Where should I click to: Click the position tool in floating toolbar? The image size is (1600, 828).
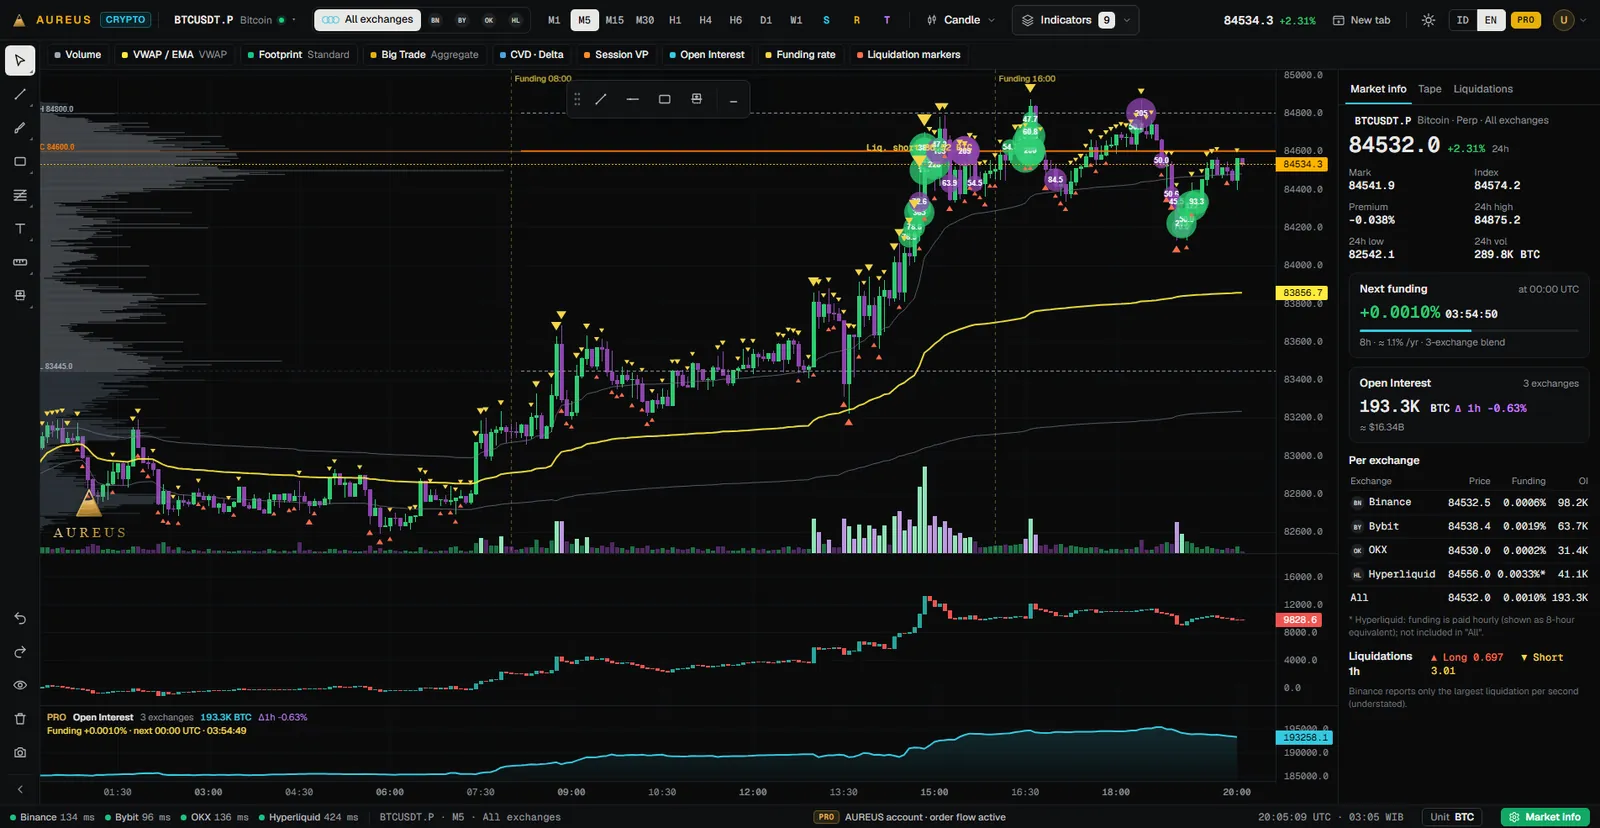point(696,99)
